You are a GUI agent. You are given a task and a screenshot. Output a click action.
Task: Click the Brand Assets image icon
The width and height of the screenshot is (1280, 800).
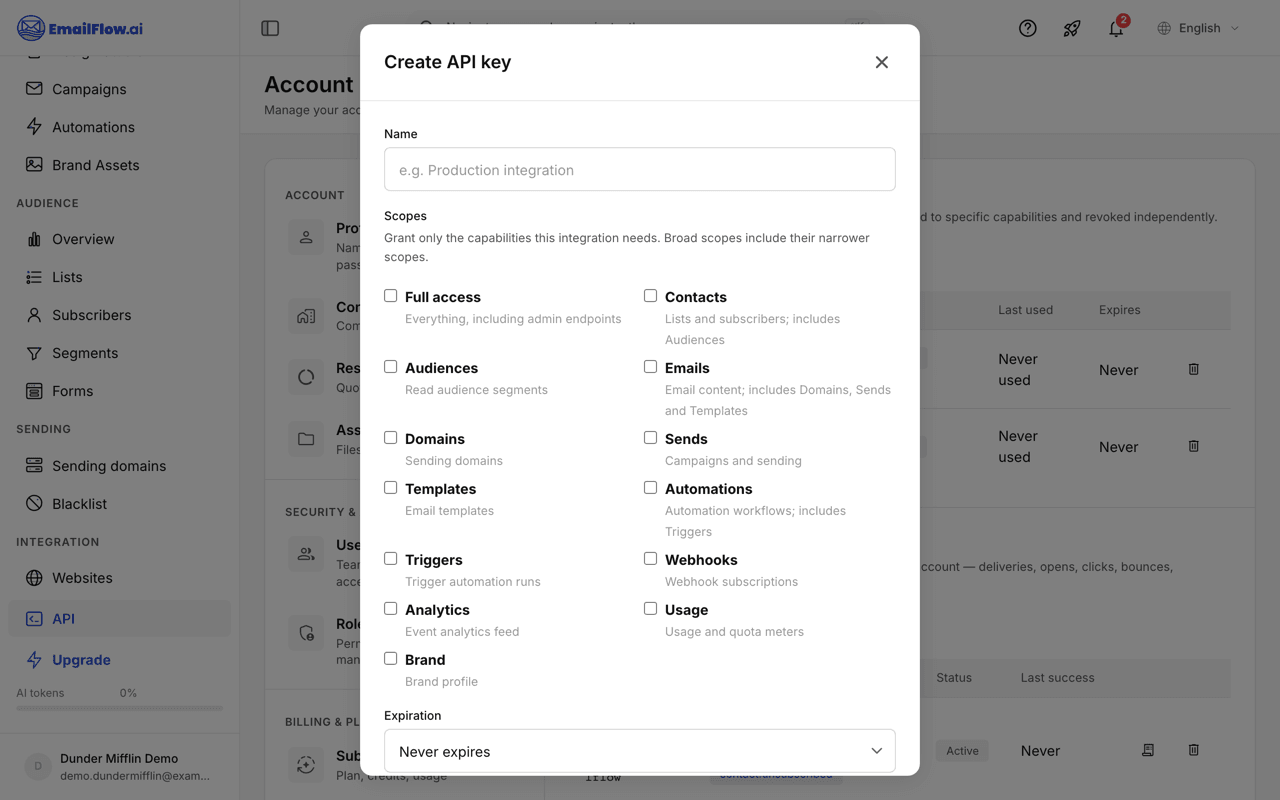pos(34,164)
